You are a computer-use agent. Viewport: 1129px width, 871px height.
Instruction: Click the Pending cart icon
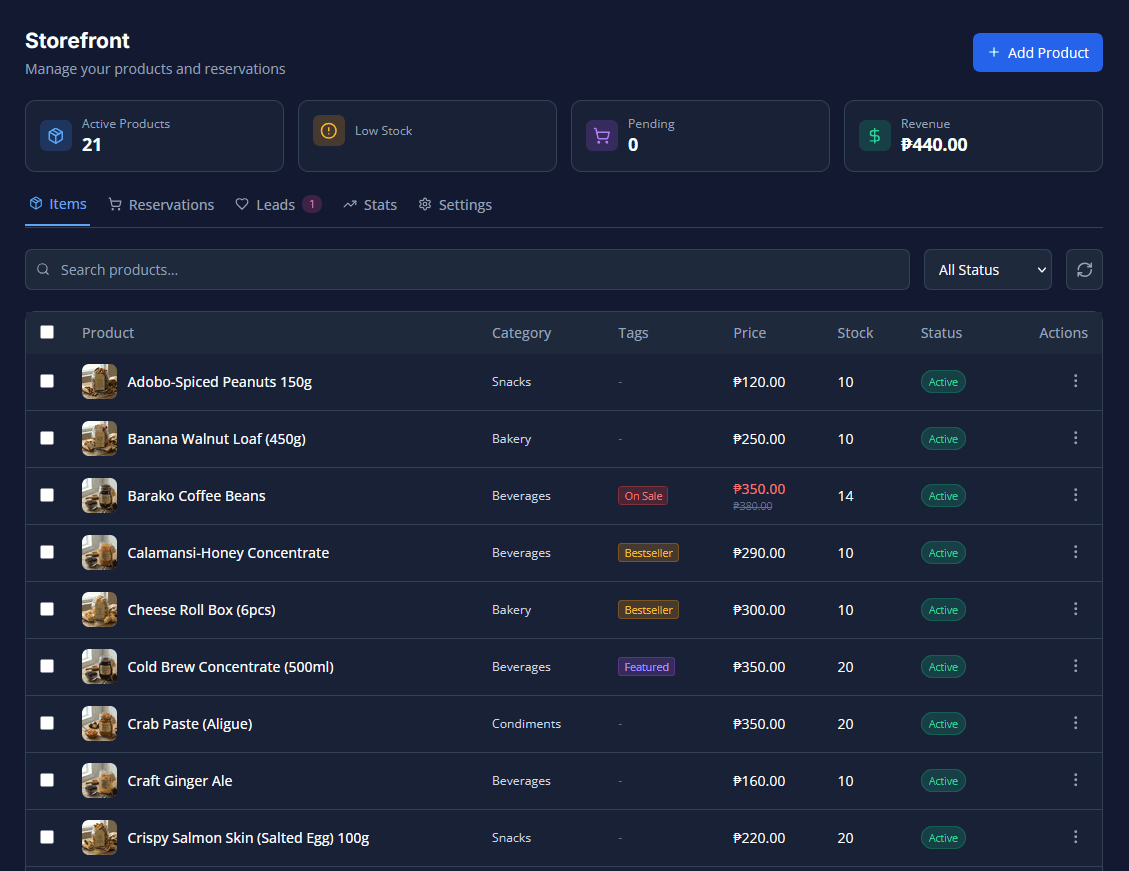[x=602, y=136]
